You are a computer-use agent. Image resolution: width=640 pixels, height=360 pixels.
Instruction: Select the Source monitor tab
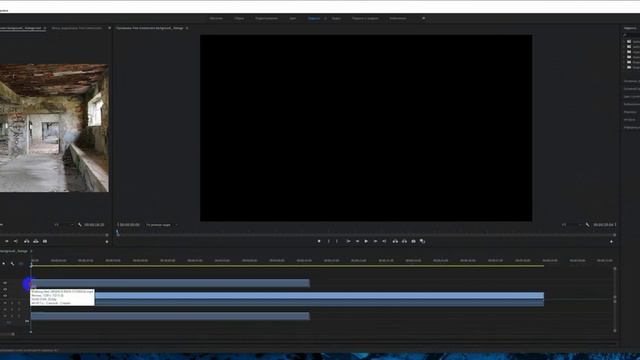click(20, 28)
